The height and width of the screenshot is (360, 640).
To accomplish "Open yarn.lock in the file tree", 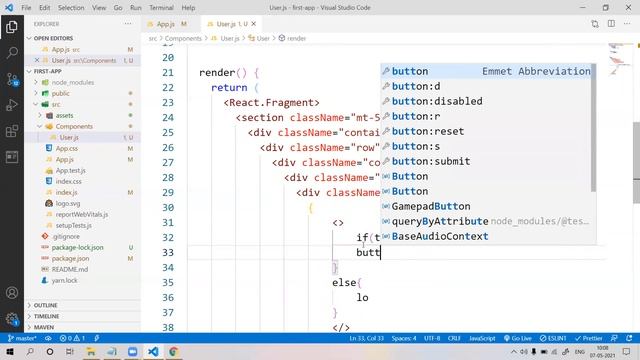I will click(x=64, y=280).
